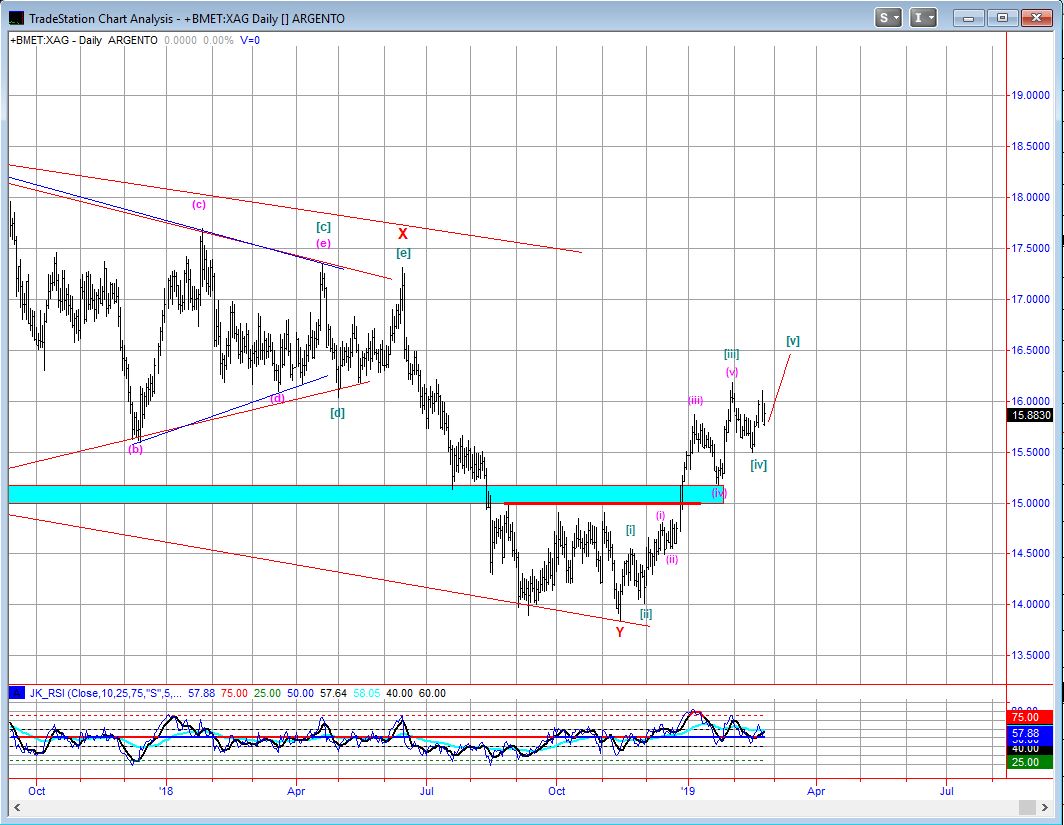
Task: Click the 17.5000 price axis label
Action: click(1030, 248)
